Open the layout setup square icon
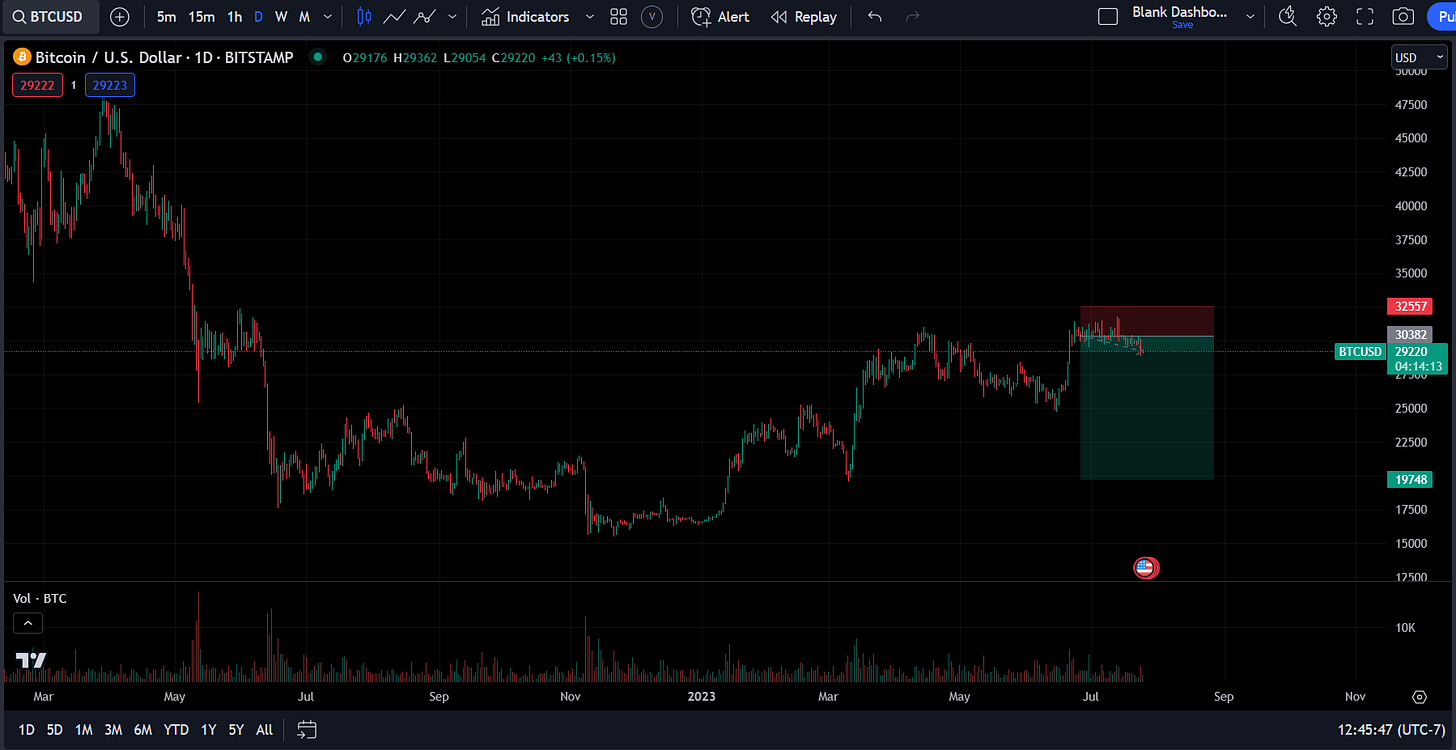 pyautogui.click(x=1107, y=17)
